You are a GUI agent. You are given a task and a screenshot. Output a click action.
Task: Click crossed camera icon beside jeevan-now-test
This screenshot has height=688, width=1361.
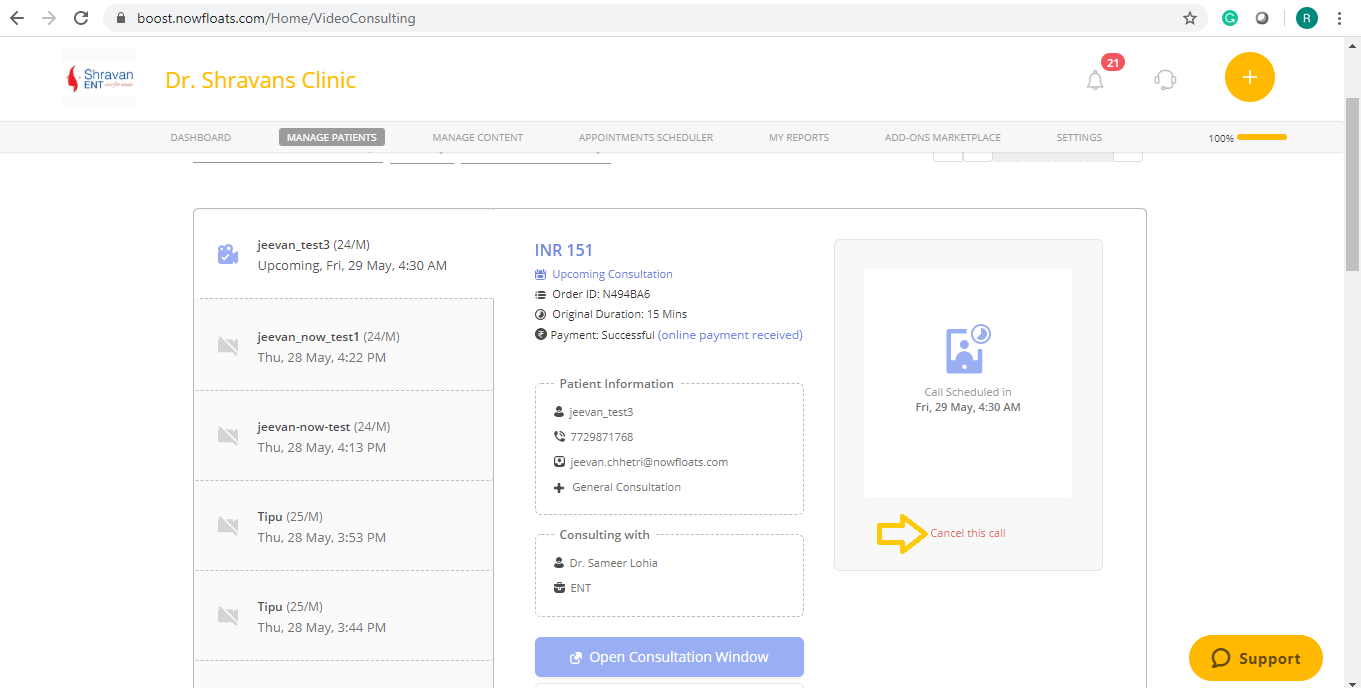[228, 436]
